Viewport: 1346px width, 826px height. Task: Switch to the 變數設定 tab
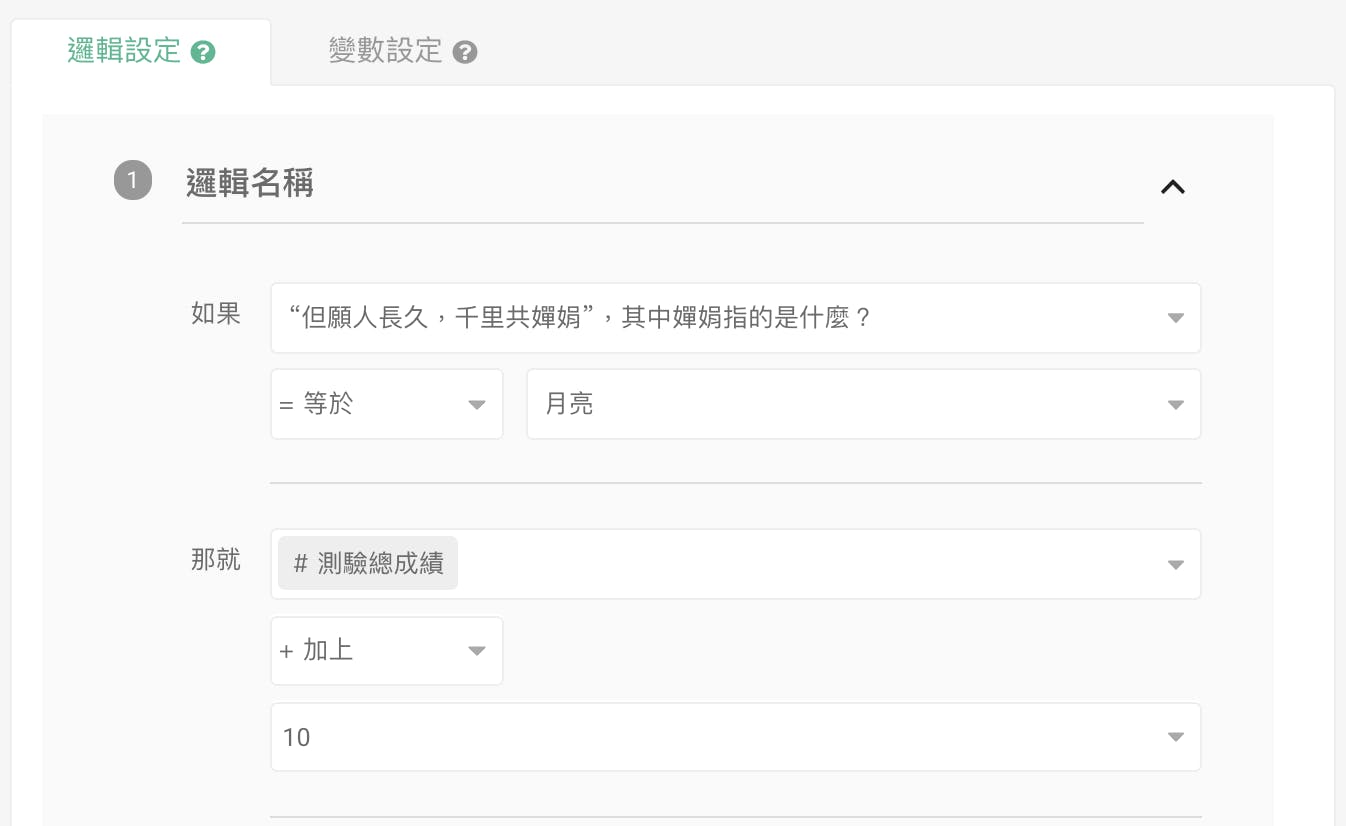(386, 51)
